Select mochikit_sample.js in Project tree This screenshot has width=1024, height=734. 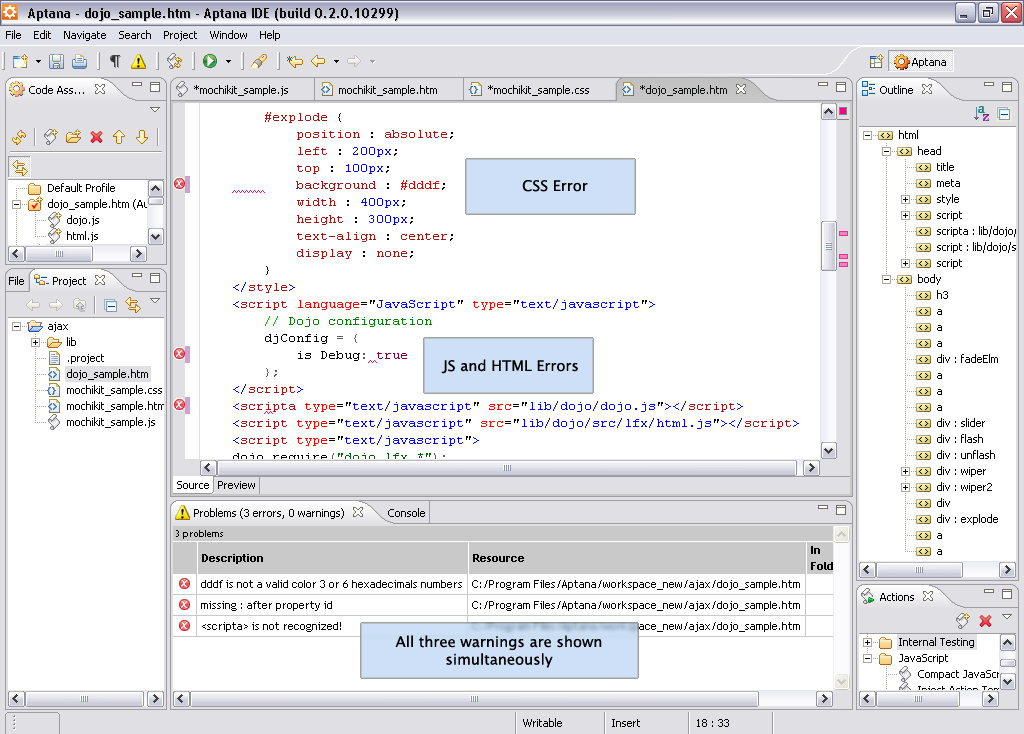[x=110, y=423]
